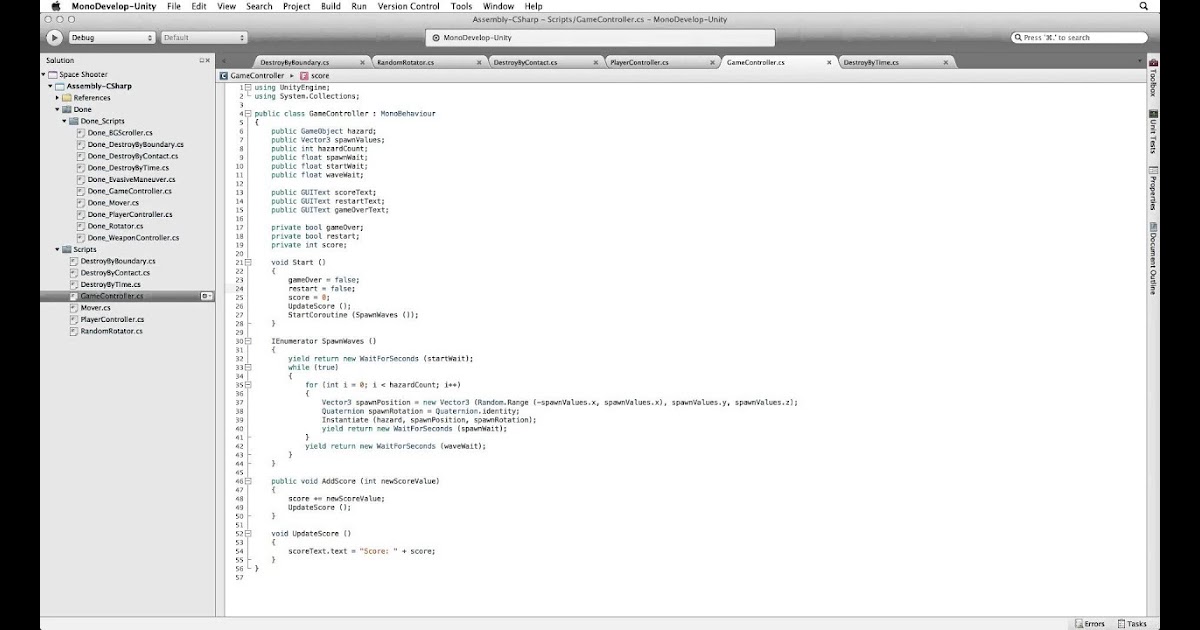1200x630 pixels.
Task: Select Done_GameController.cs file
Action: point(129,191)
